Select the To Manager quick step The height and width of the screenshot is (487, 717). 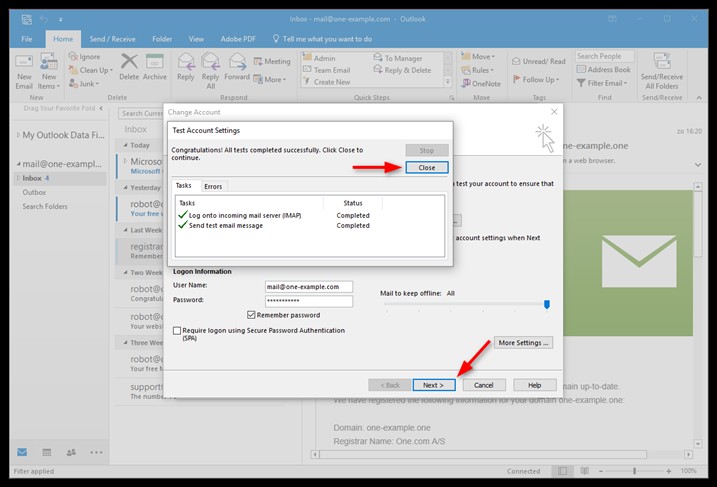[398, 58]
